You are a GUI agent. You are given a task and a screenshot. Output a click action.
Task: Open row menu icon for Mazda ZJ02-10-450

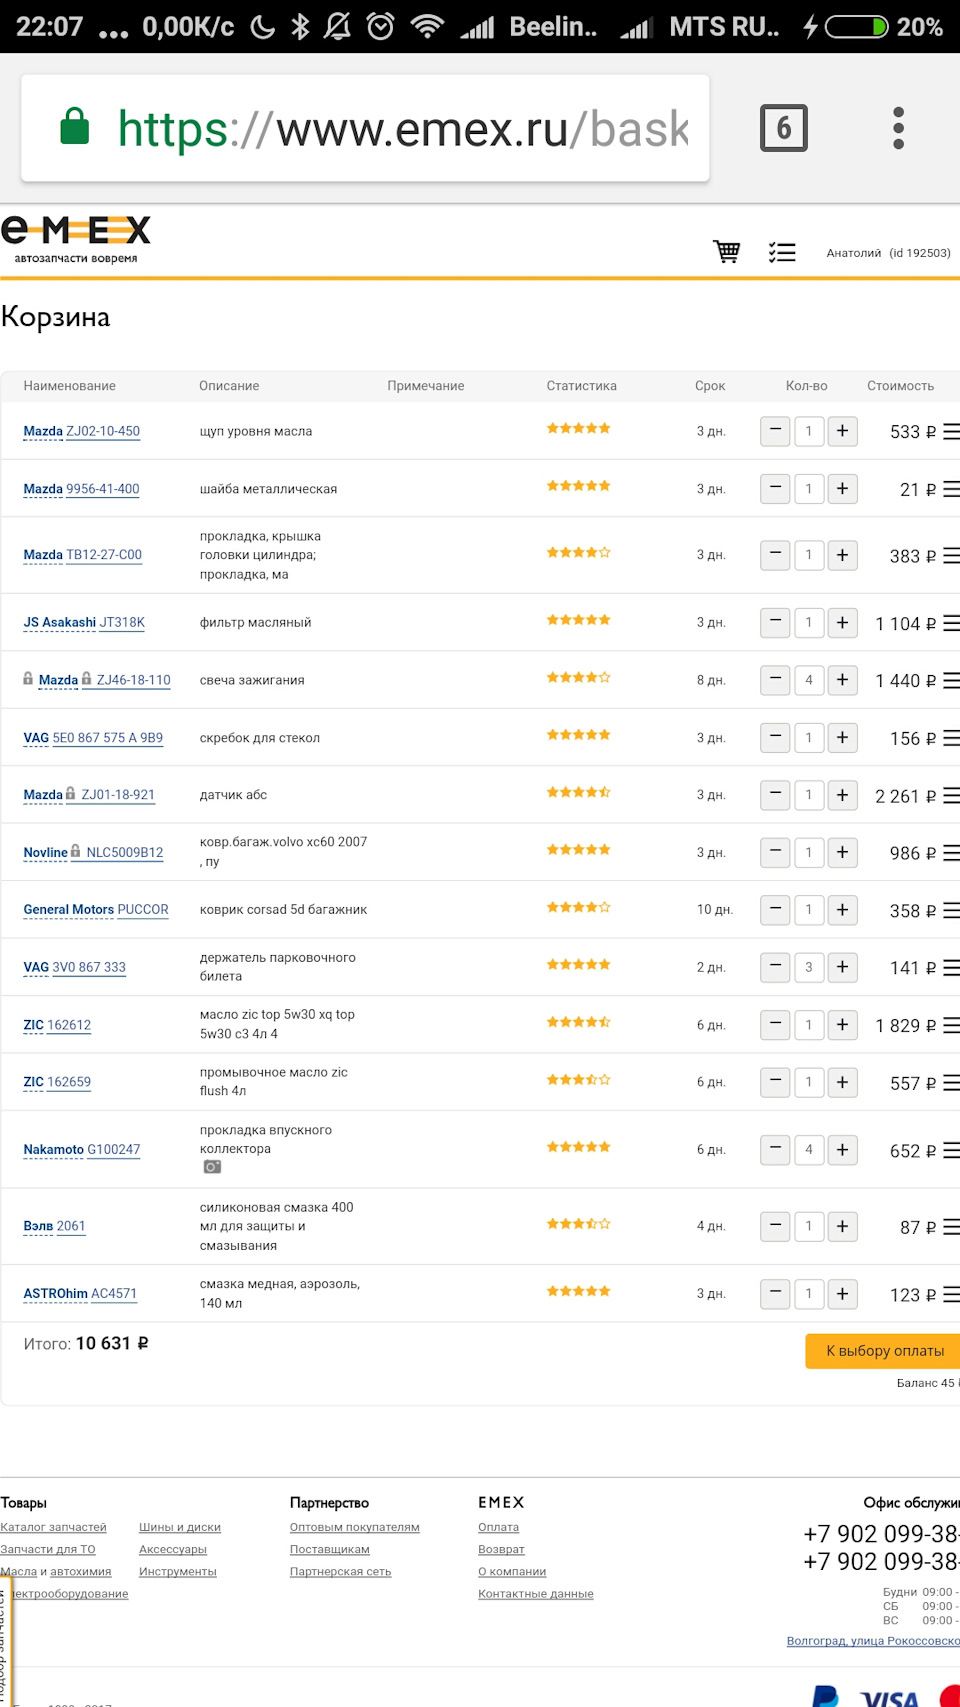point(951,432)
